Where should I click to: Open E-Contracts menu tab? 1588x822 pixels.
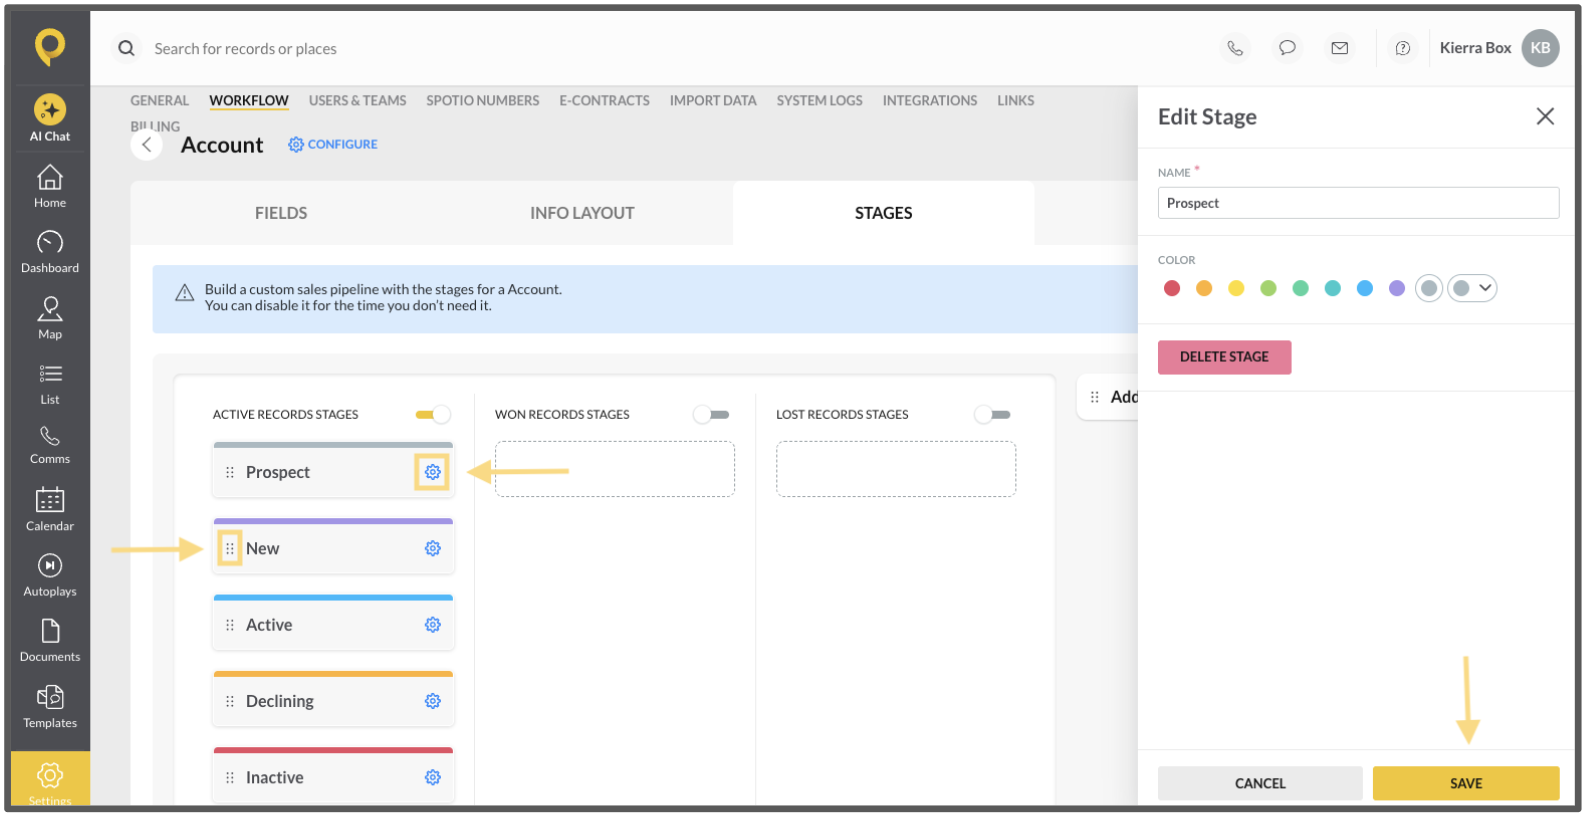605,101
